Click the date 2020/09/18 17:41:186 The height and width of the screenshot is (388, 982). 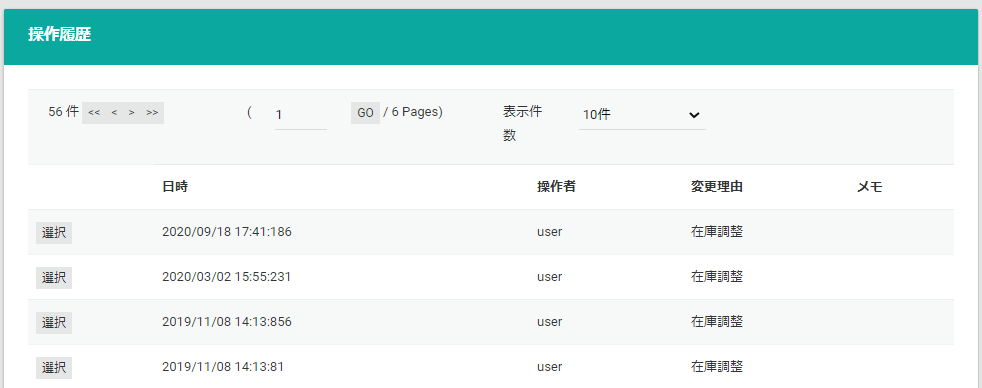pos(227,232)
